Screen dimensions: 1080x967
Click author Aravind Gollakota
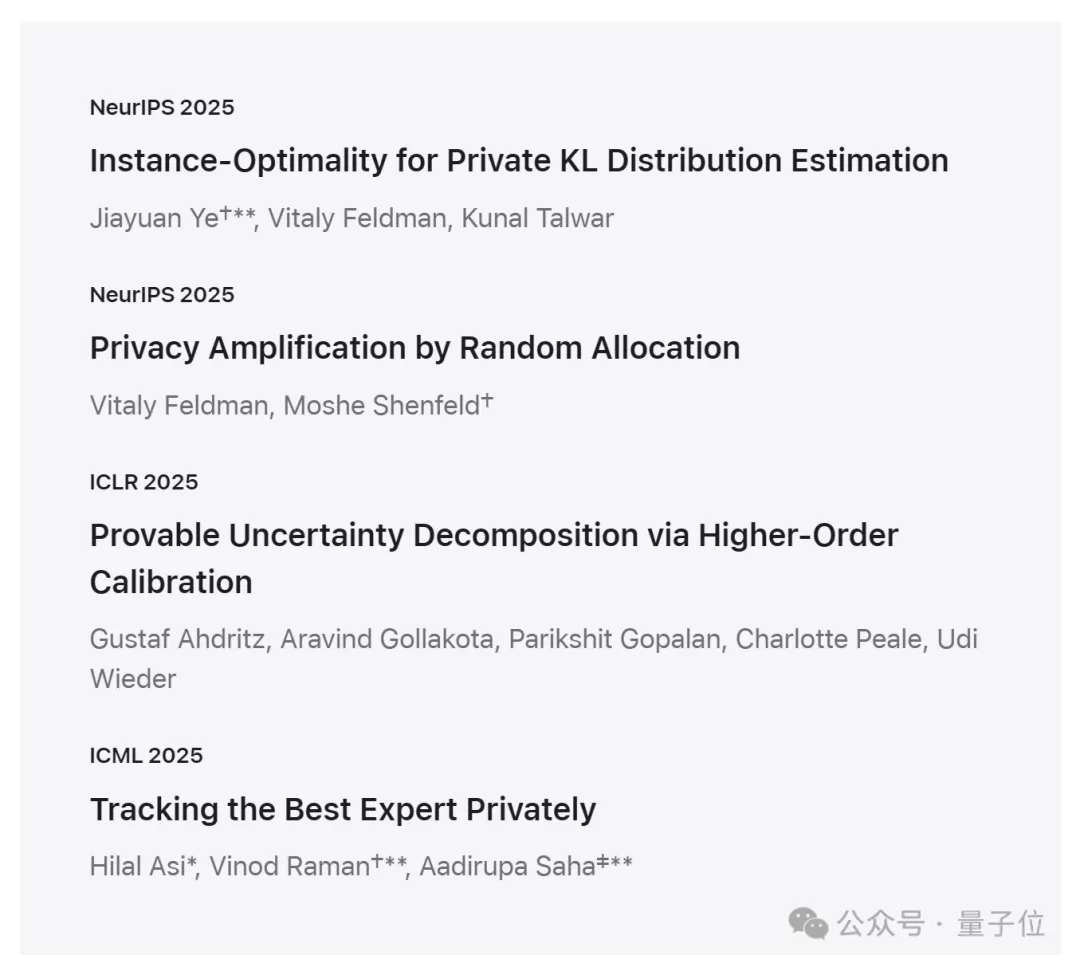386,640
